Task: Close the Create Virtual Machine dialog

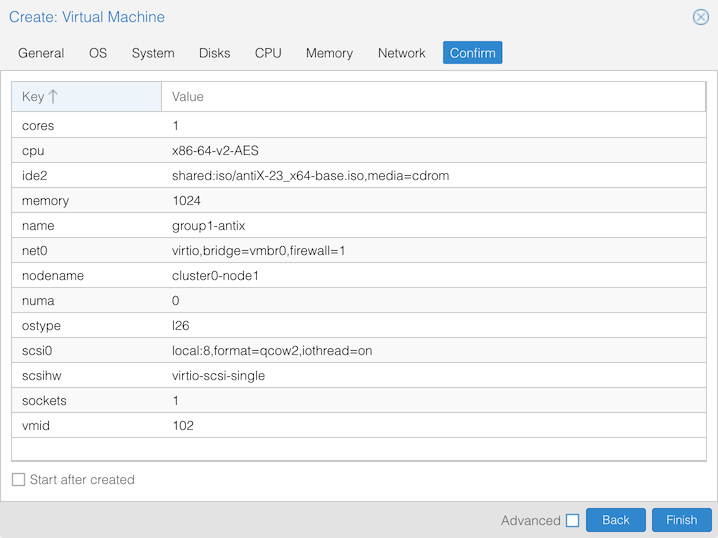Action: [701, 17]
